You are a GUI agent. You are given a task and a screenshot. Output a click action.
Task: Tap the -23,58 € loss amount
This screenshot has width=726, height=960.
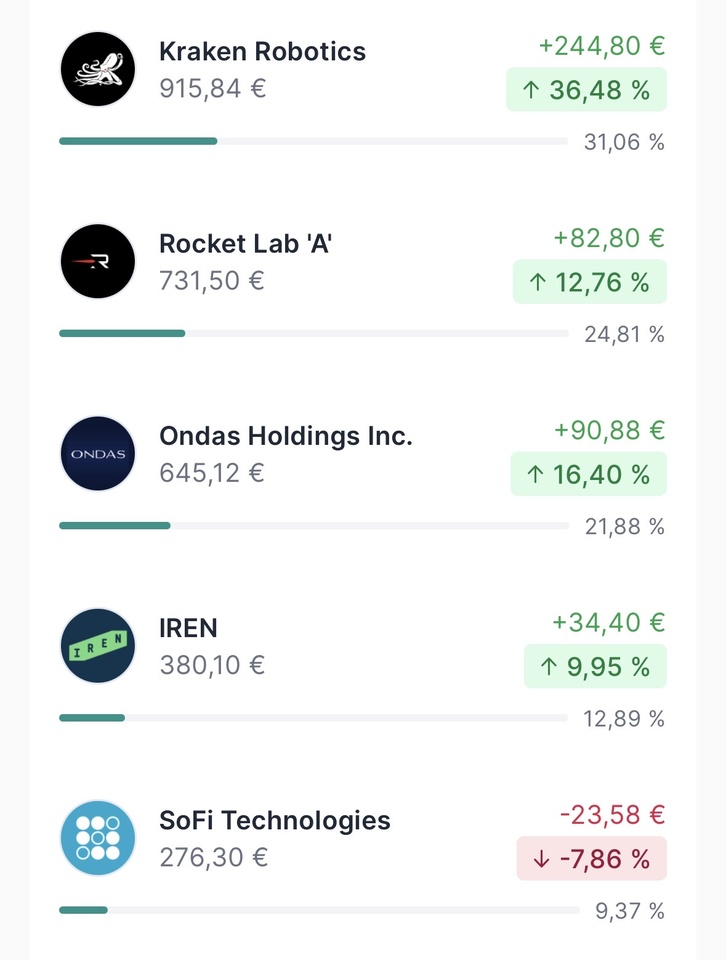[612, 814]
